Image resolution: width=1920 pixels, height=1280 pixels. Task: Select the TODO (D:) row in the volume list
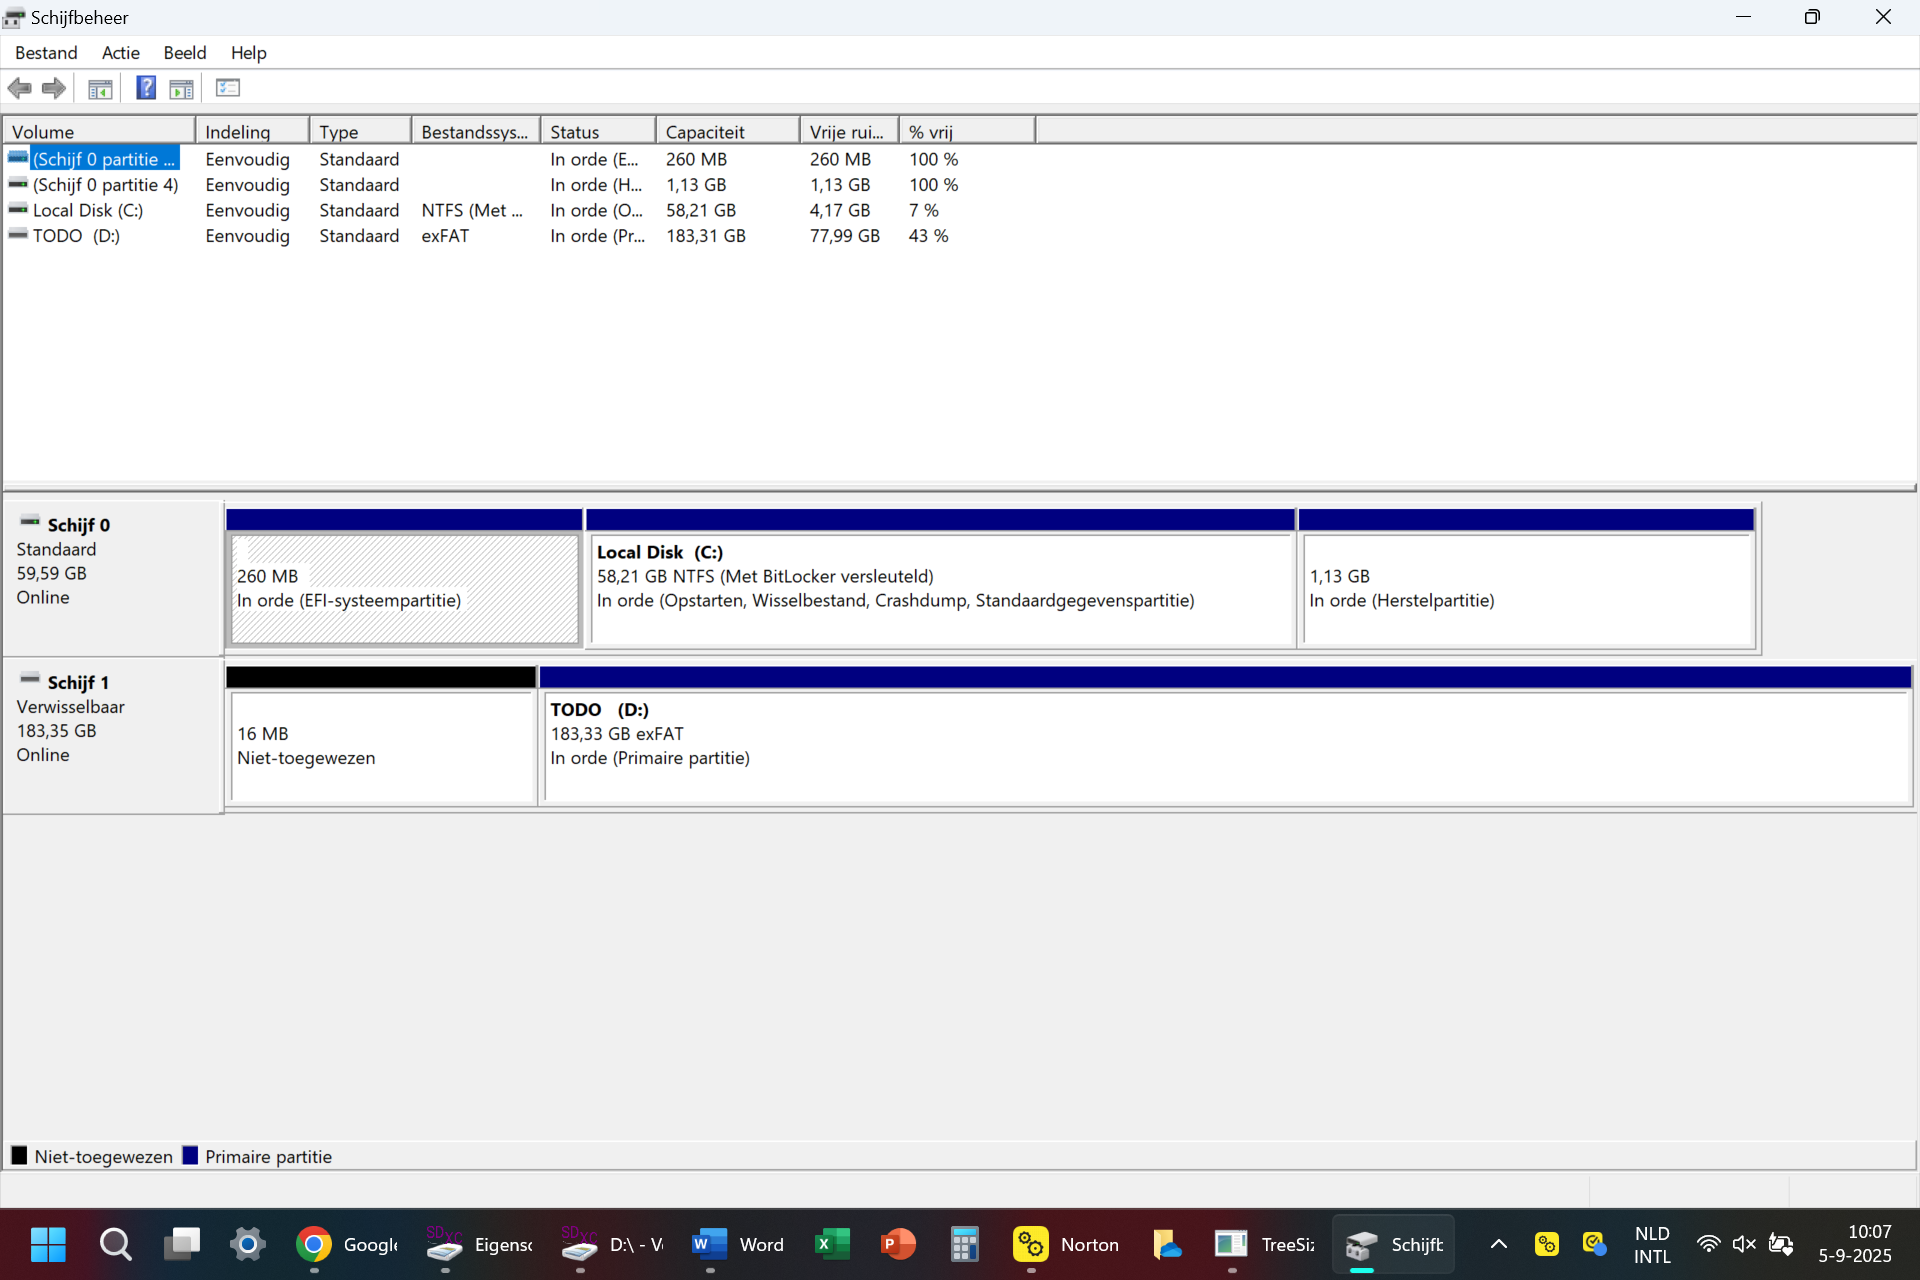pos(76,236)
